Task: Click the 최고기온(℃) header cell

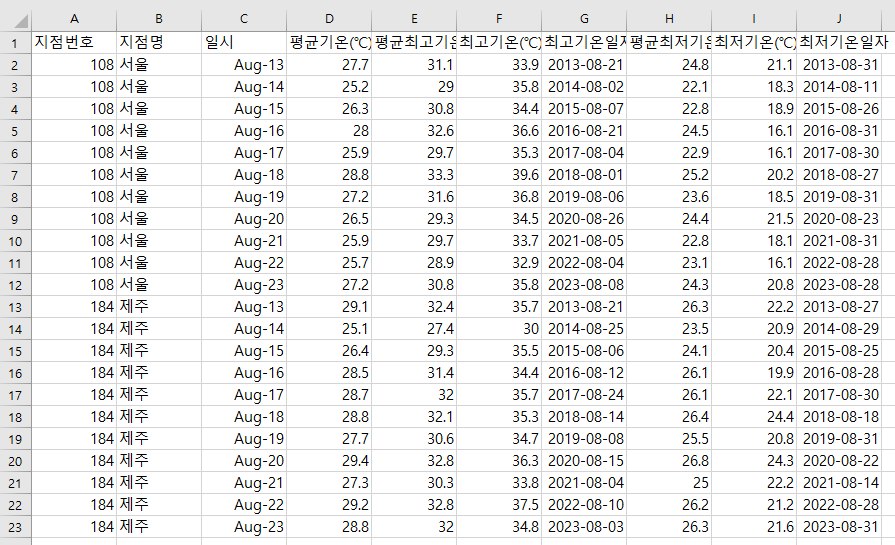Action: tap(499, 43)
